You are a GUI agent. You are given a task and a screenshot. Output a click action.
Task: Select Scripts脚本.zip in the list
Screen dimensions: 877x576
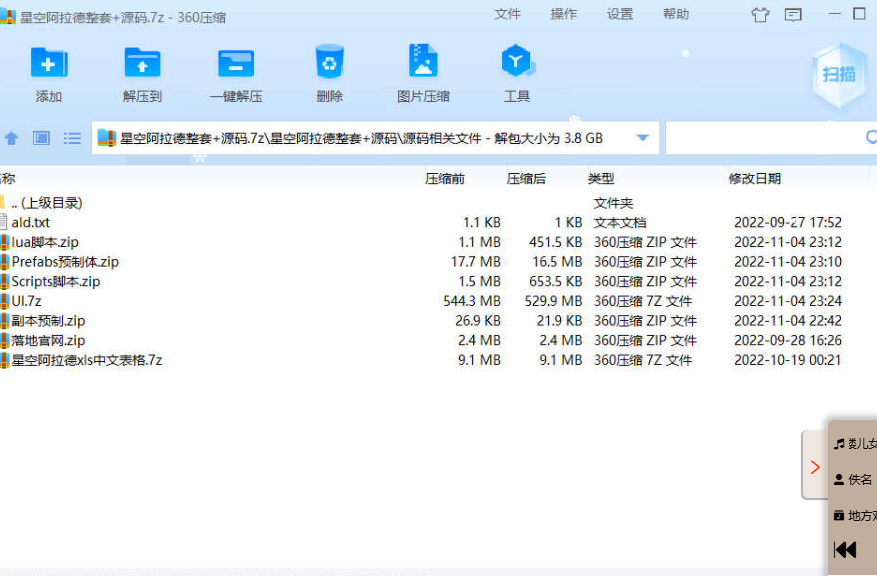(x=56, y=281)
